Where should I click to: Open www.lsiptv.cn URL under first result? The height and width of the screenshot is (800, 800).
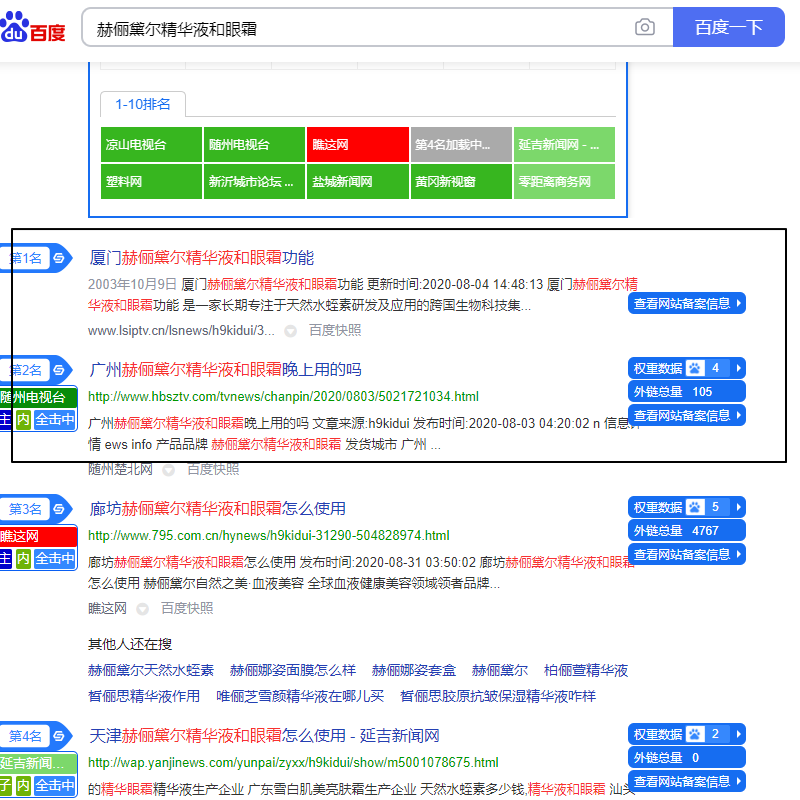coord(181,331)
